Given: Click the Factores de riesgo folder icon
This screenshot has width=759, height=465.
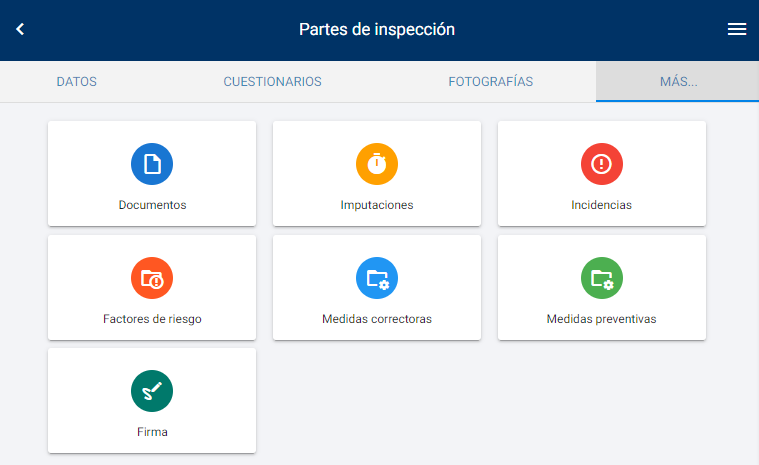Looking at the screenshot, I should click(x=152, y=278).
